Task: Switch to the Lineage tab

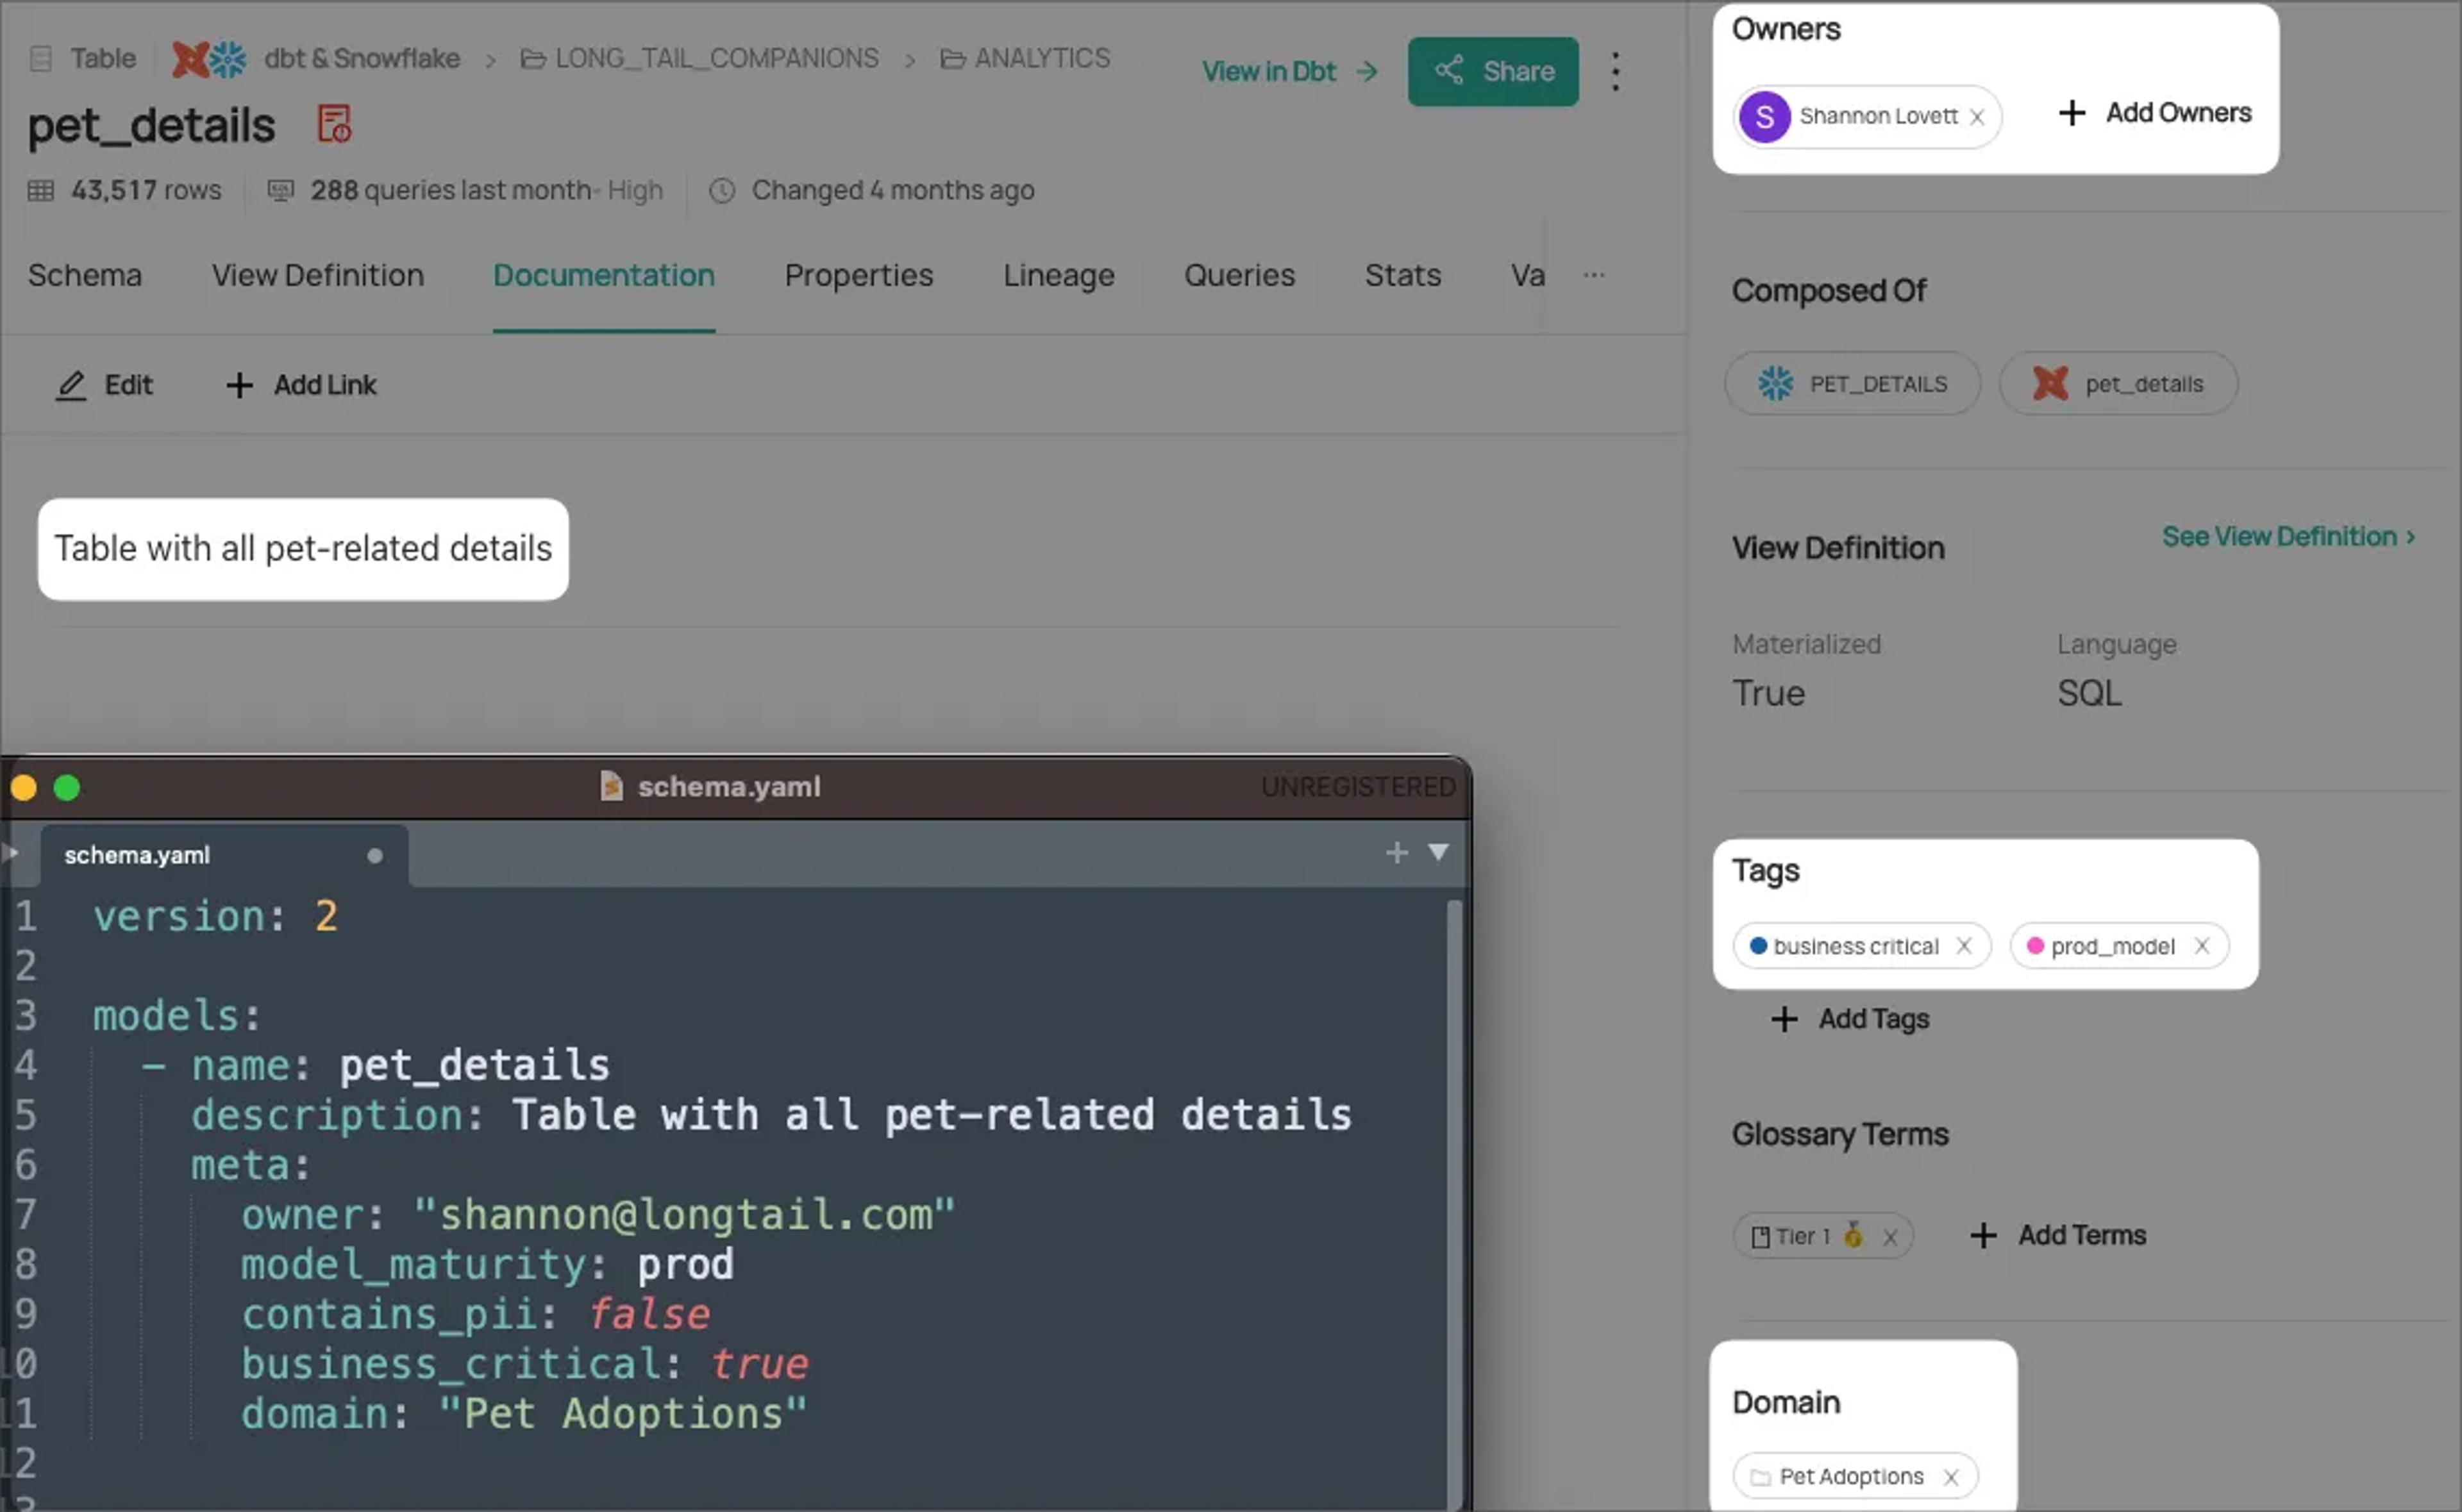Action: click(x=1057, y=274)
